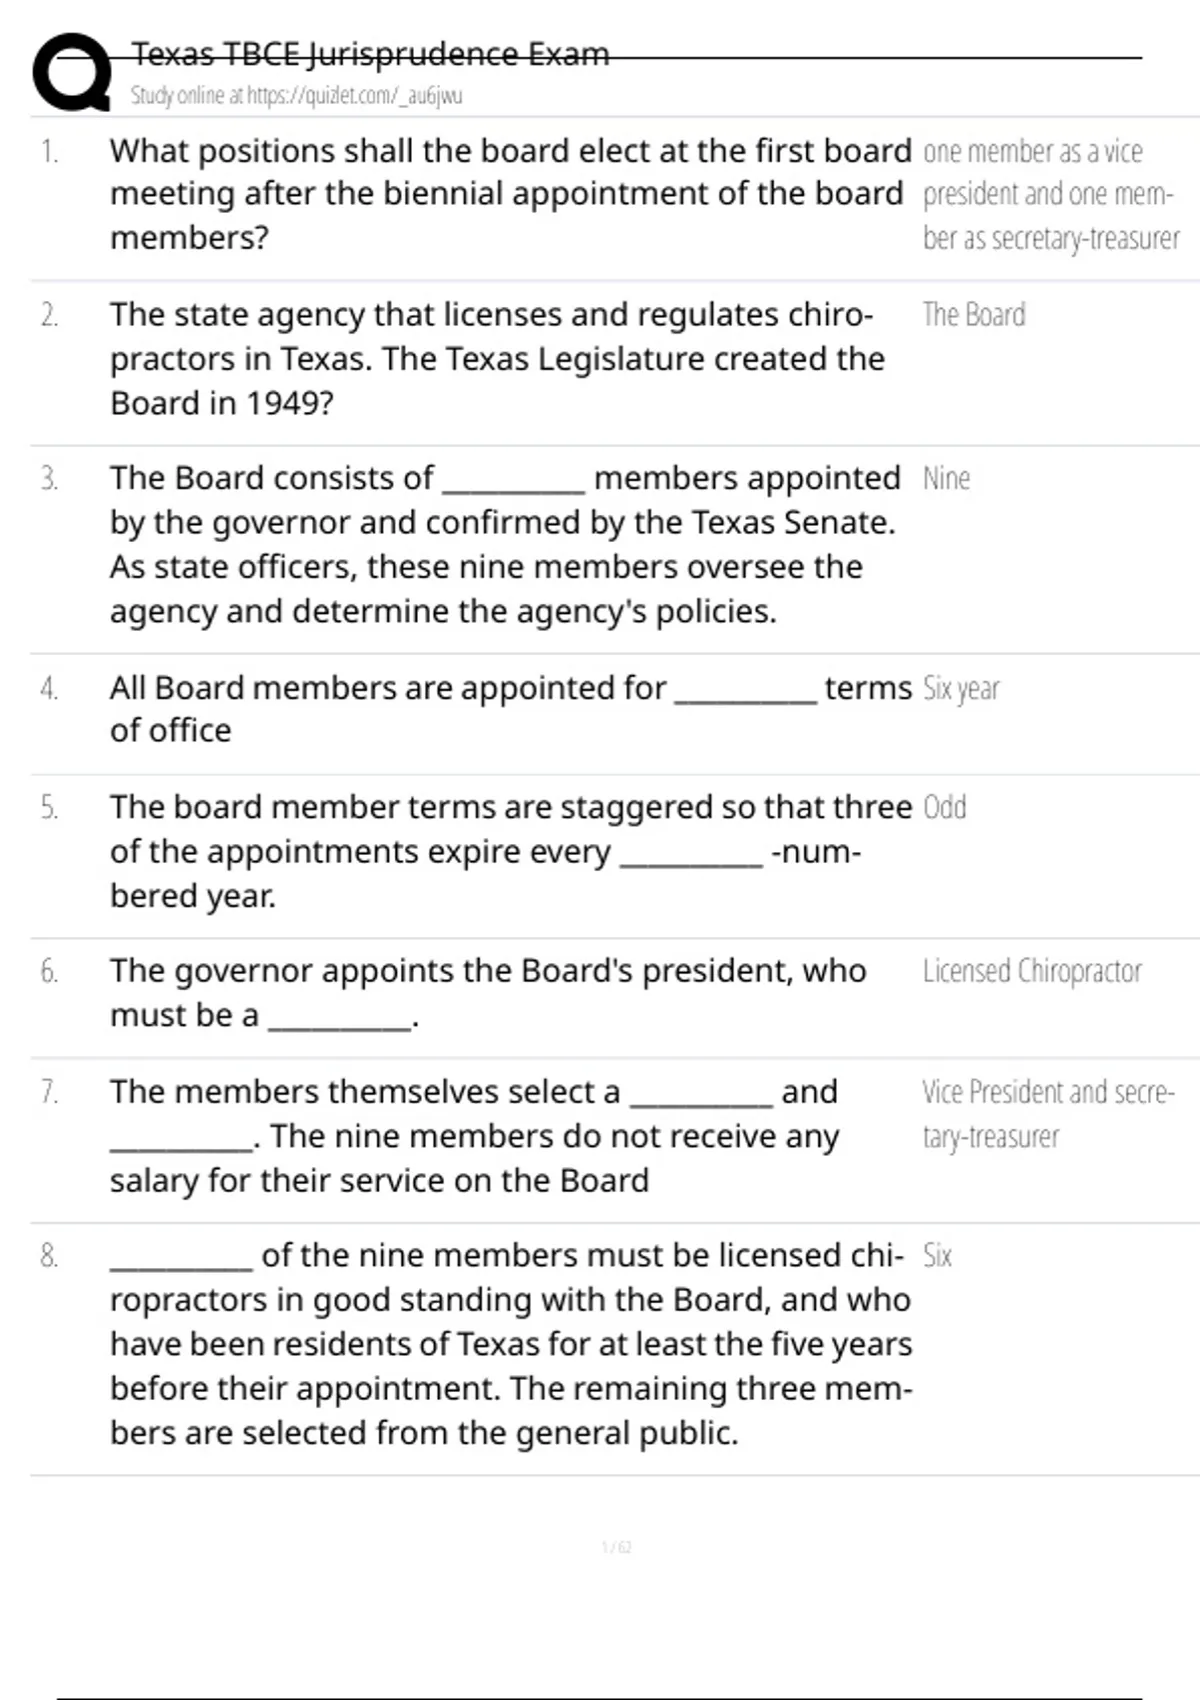Image resolution: width=1200 pixels, height=1700 pixels.
Task: Click the Texas TBCE Jurisprudence Exam title
Action: [370, 54]
